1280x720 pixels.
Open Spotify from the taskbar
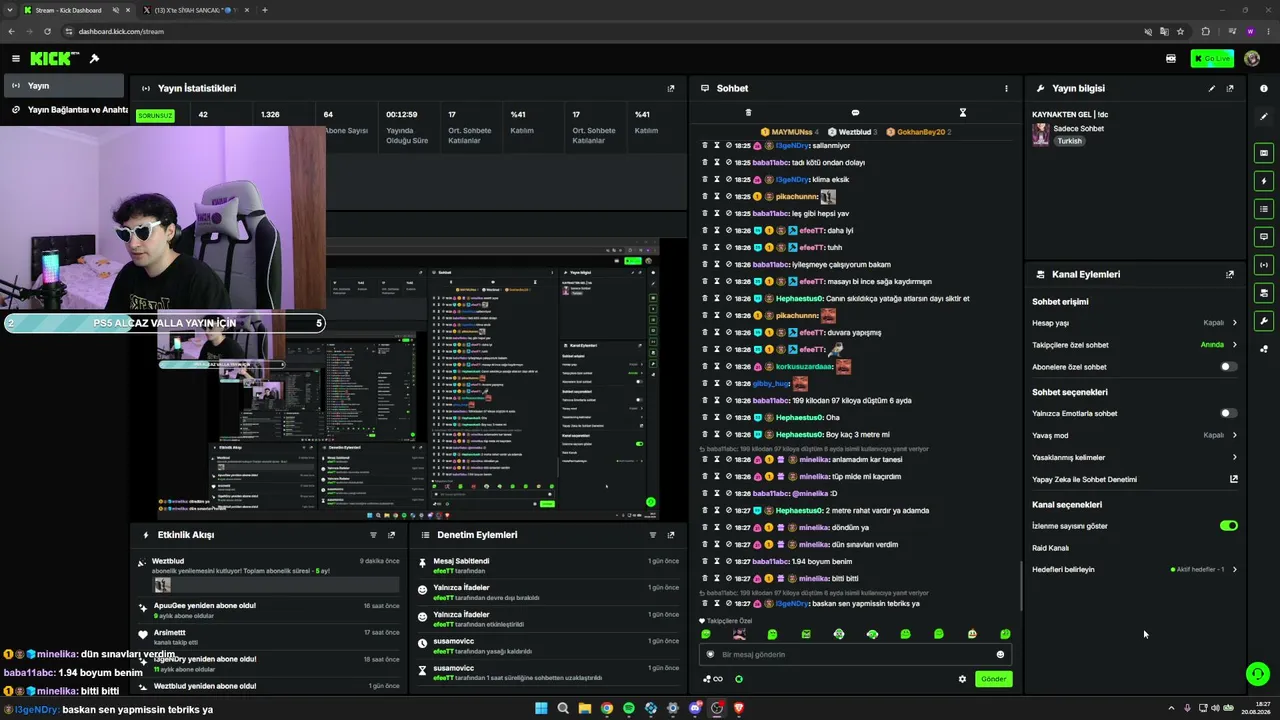click(x=628, y=708)
